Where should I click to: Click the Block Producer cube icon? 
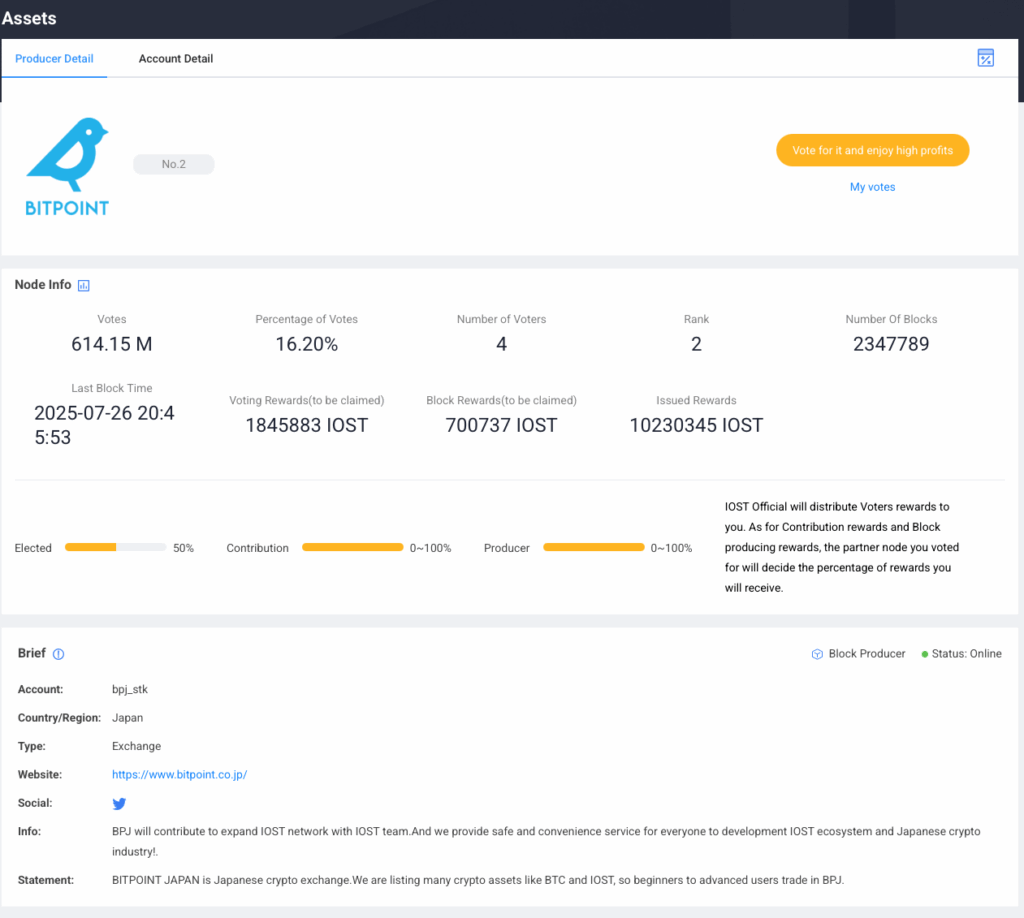817,654
